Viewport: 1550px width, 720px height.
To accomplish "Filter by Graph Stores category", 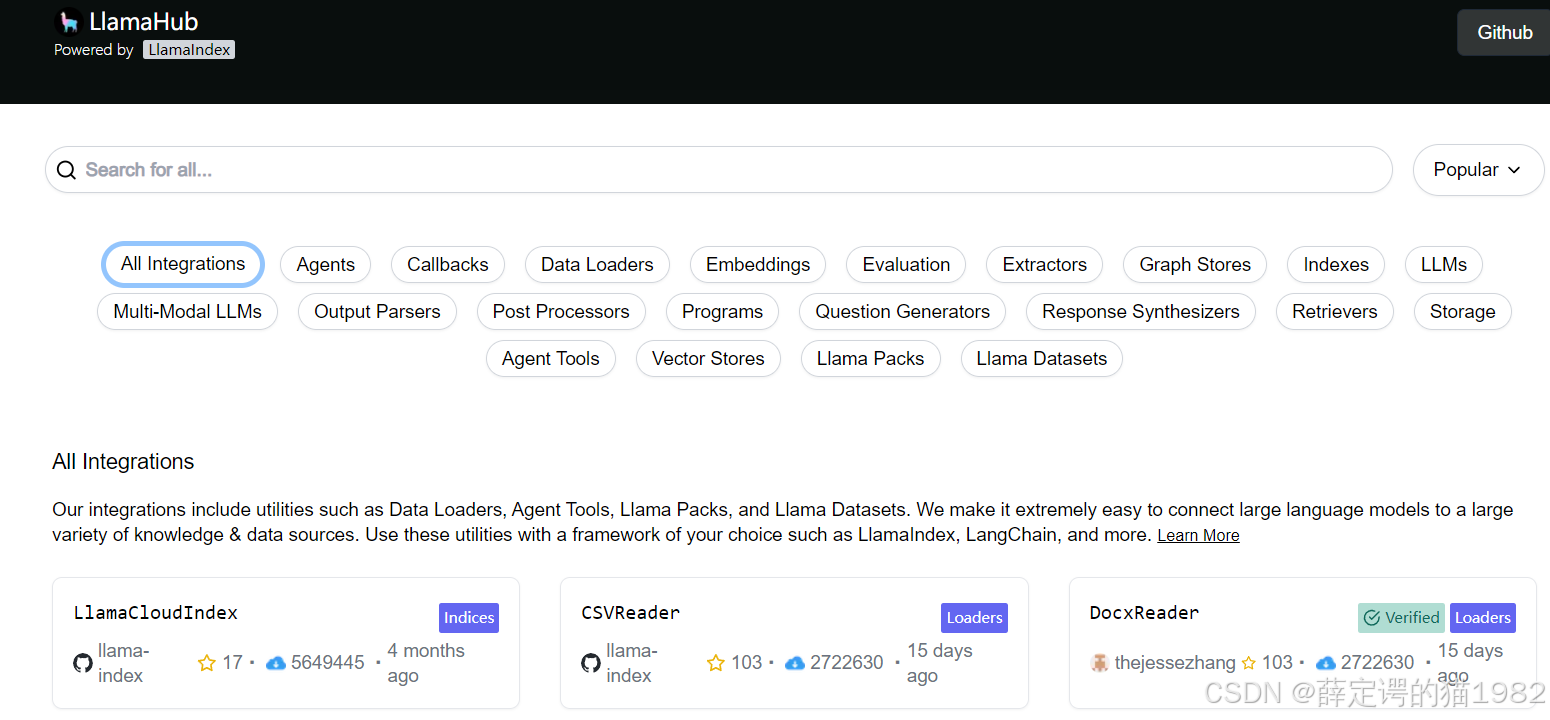I will (x=1195, y=265).
